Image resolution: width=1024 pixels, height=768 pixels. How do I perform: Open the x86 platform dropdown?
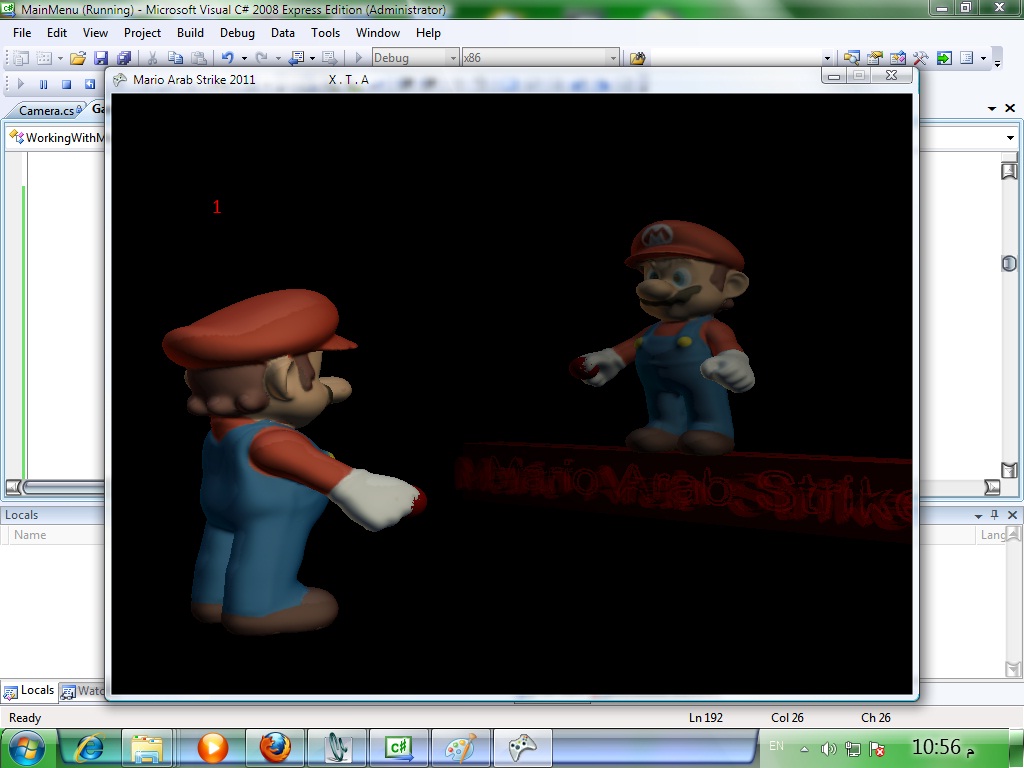coord(539,58)
